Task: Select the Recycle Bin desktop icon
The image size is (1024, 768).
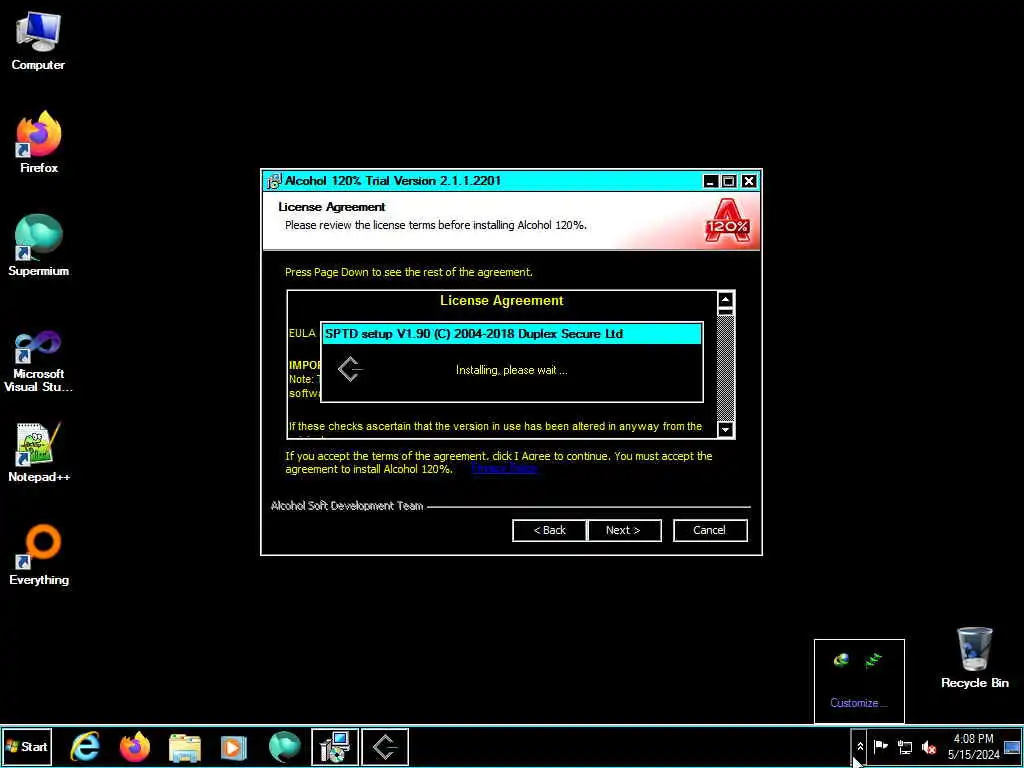Action: click(974, 658)
